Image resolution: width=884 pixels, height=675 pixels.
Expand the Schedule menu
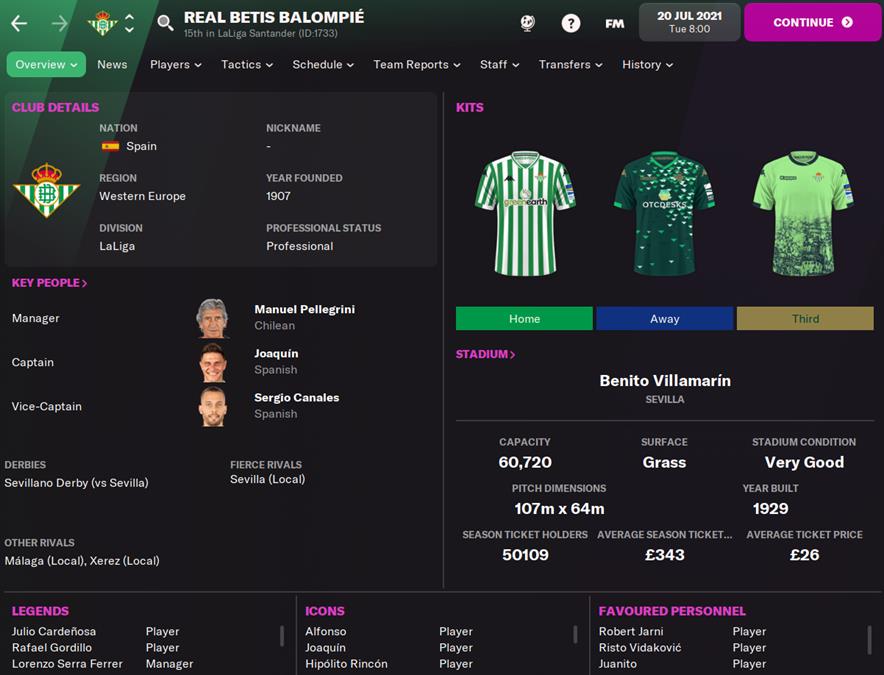tap(323, 64)
